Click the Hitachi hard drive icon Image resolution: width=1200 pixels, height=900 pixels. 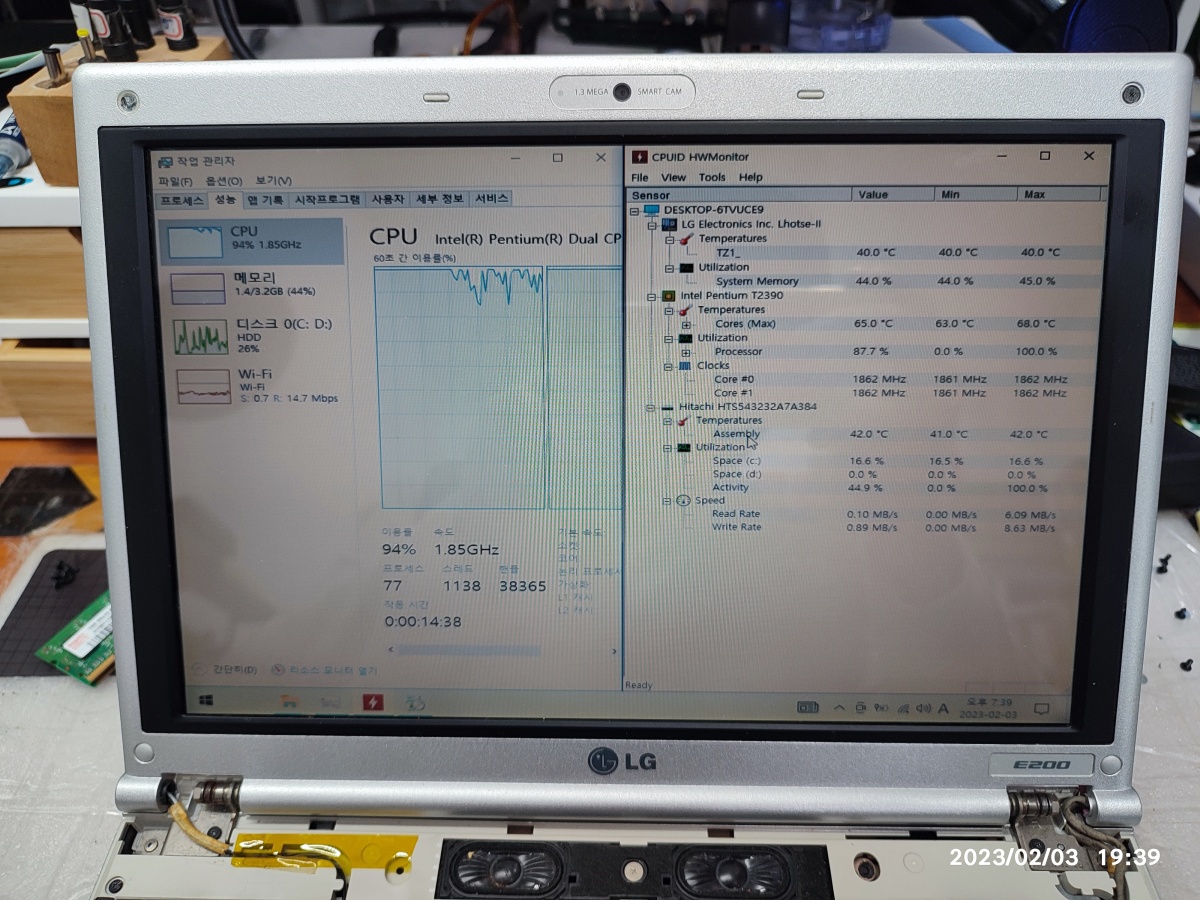[667, 407]
